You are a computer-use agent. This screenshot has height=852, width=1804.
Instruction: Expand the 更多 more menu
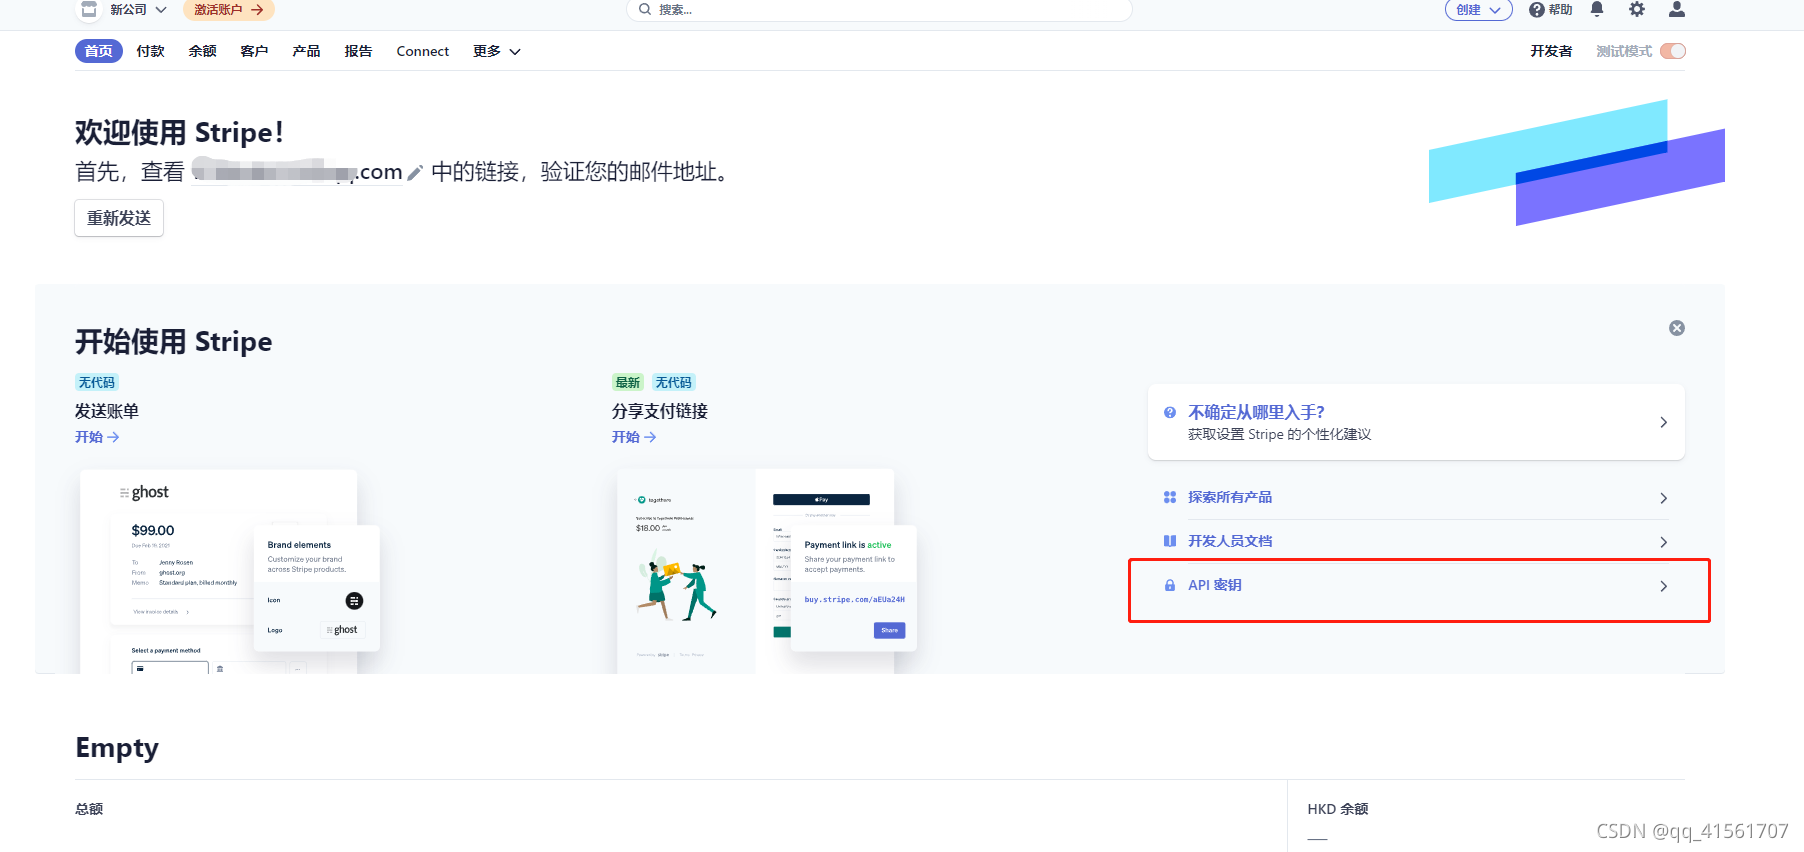coord(496,51)
